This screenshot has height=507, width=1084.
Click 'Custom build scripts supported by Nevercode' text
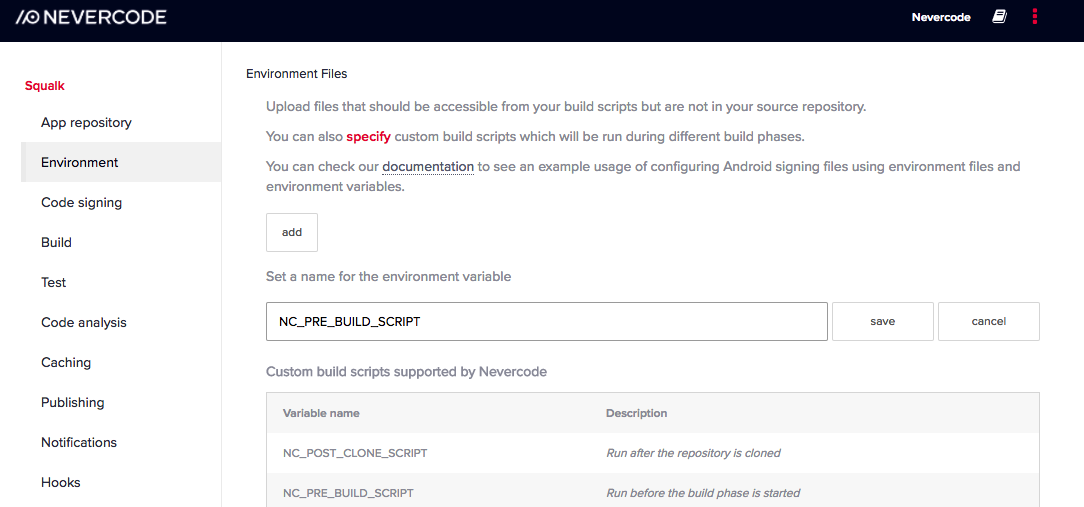[406, 372]
